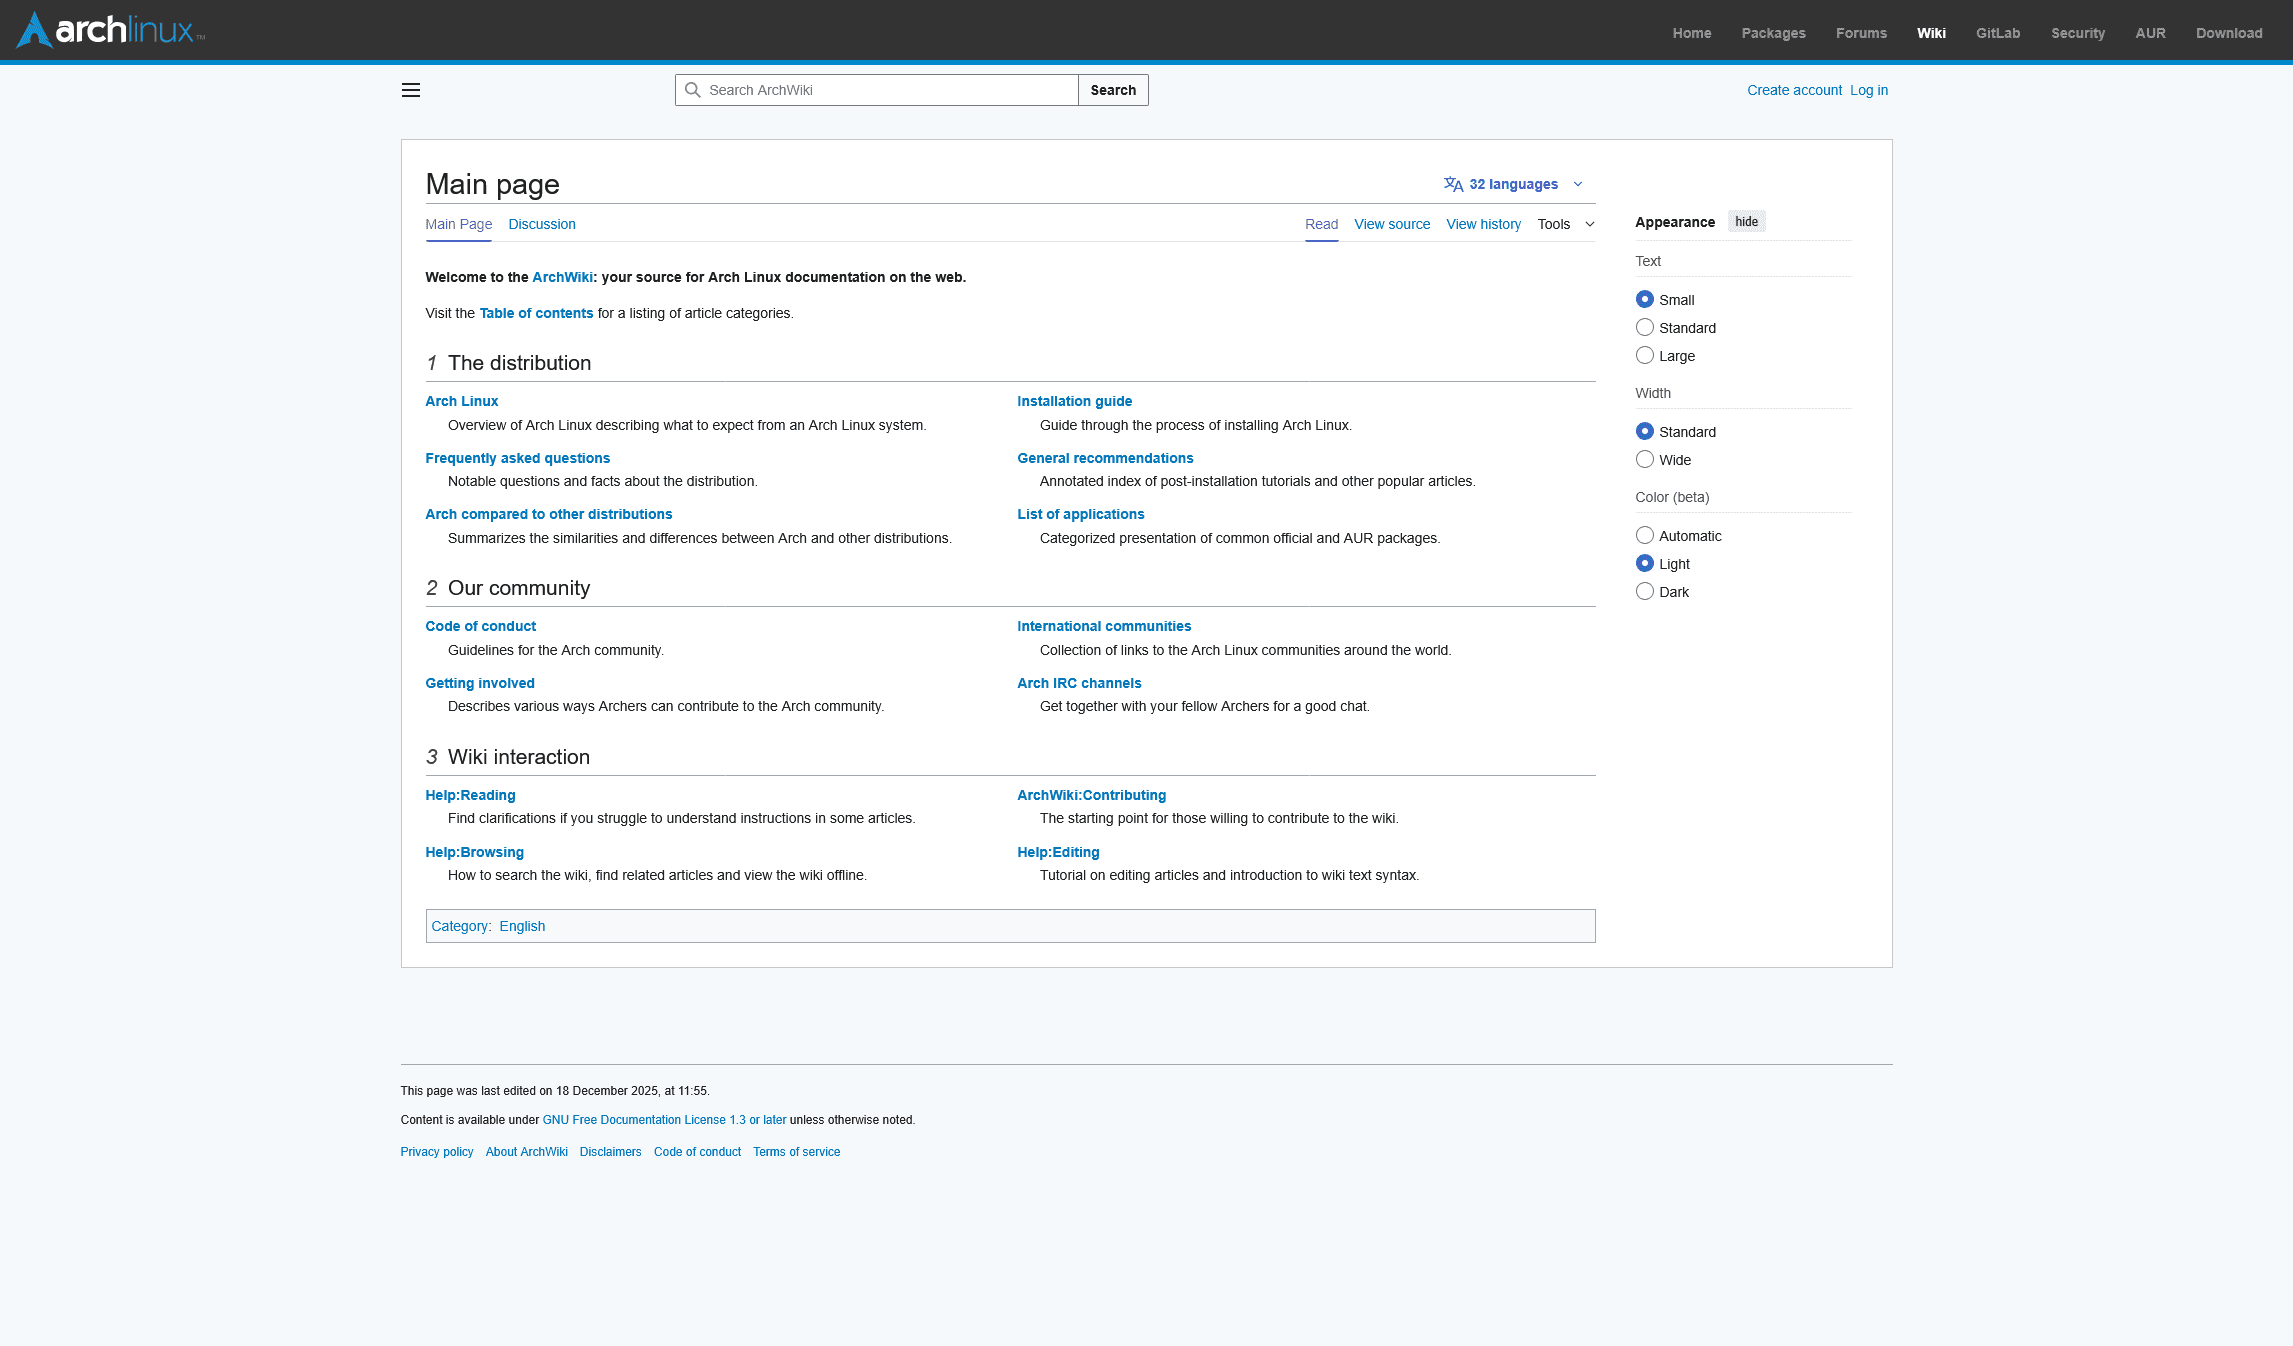
Task: Open the View source tab
Action: (x=1392, y=224)
